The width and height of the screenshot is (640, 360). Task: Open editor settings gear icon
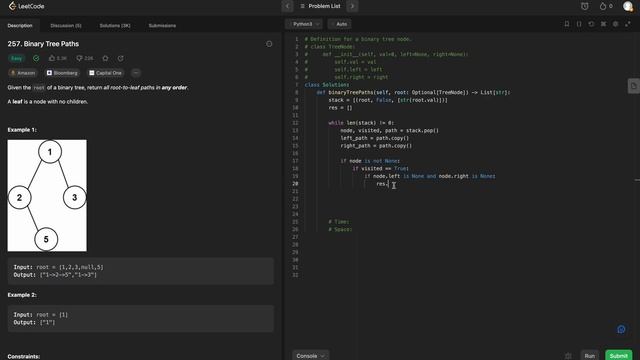[x=616, y=24]
